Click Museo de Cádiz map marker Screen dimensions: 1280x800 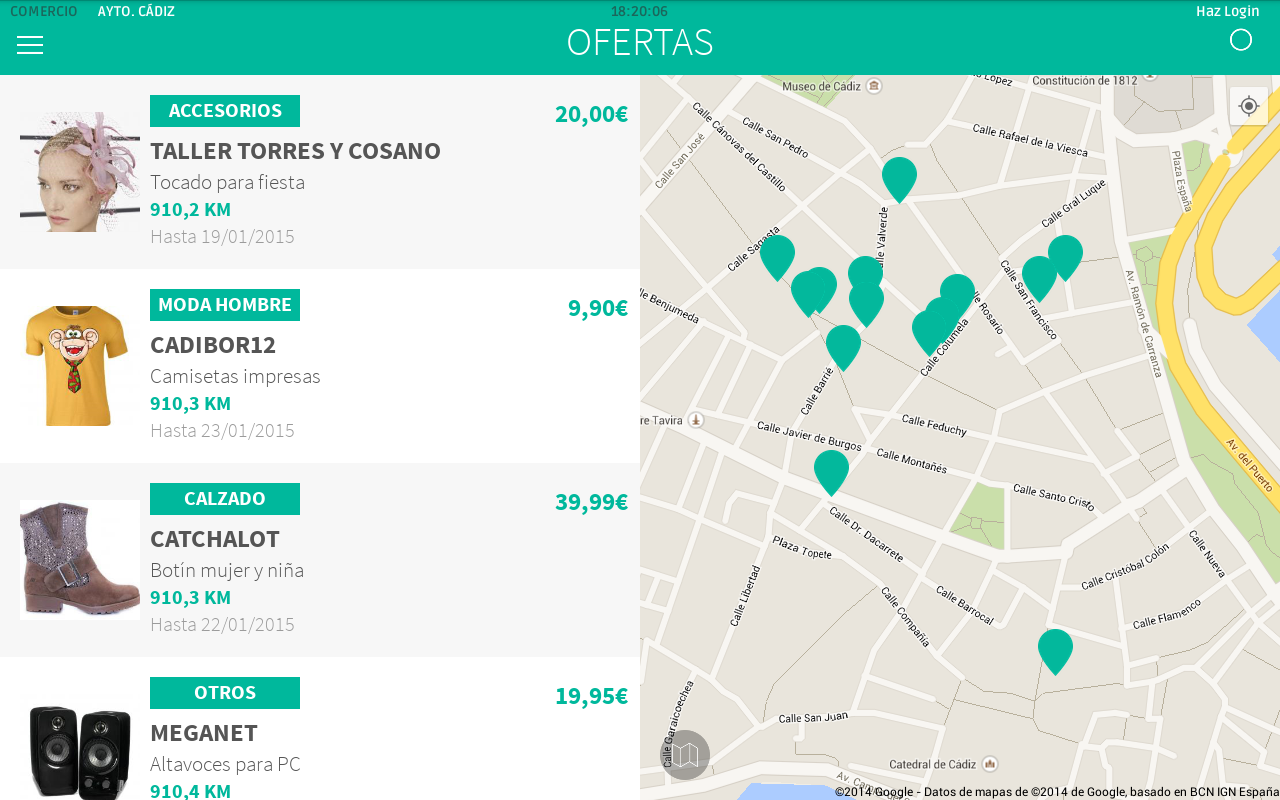point(875,86)
